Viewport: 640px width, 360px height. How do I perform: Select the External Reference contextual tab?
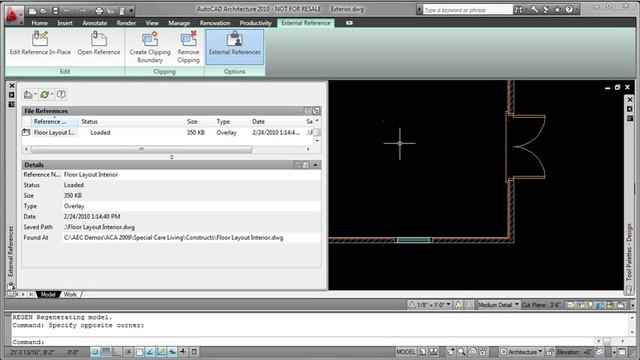[x=306, y=23]
